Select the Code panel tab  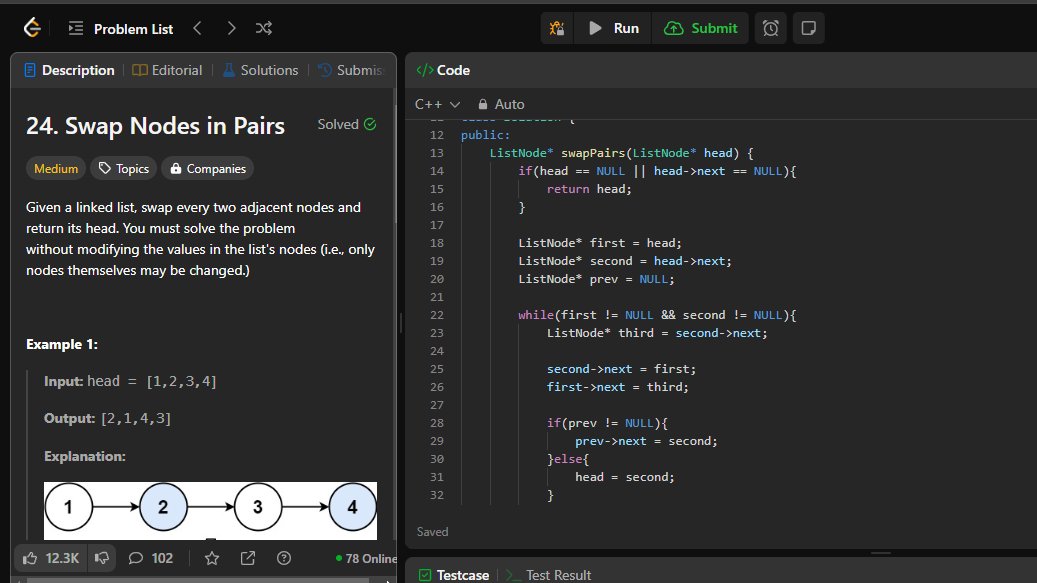coord(443,70)
